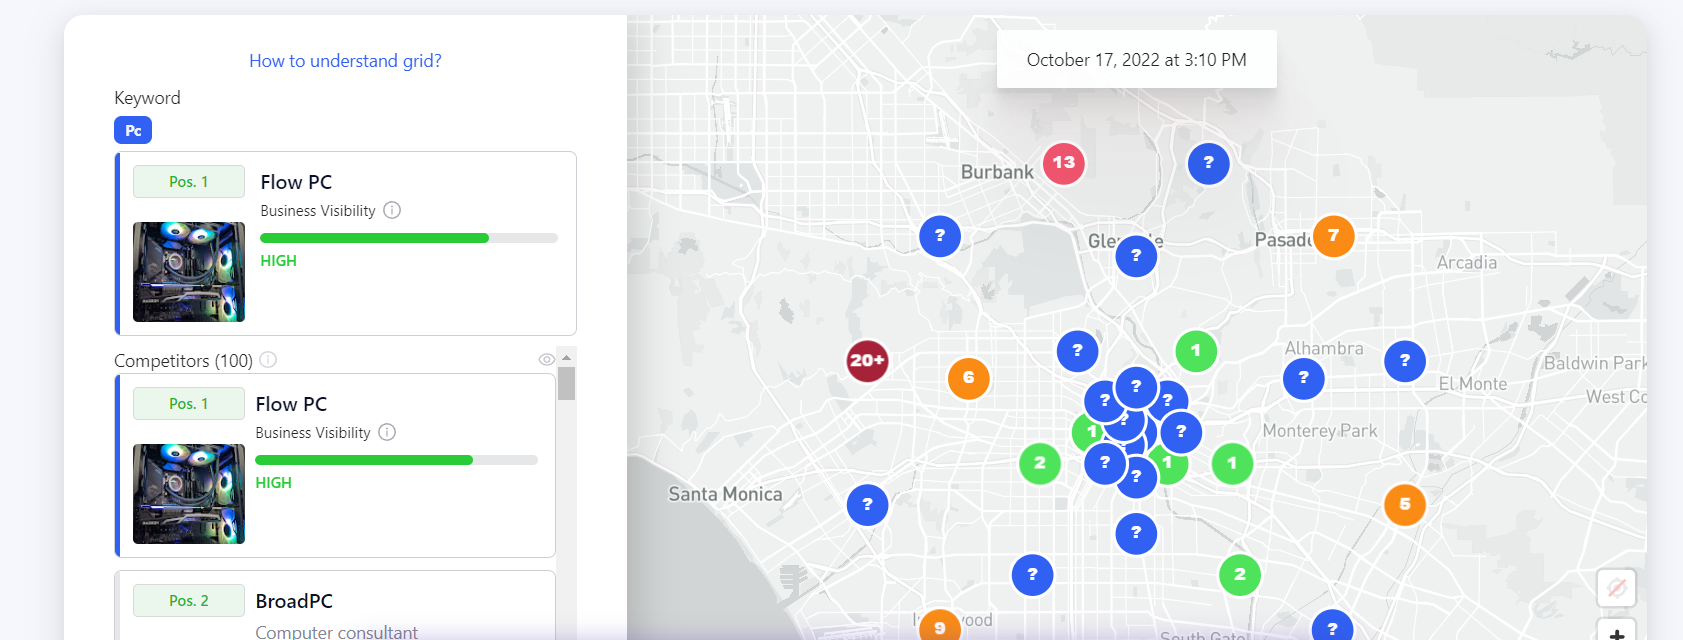Toggle the crossed-out map control button
This screenshot has height=640, width=1683.
1616,588
